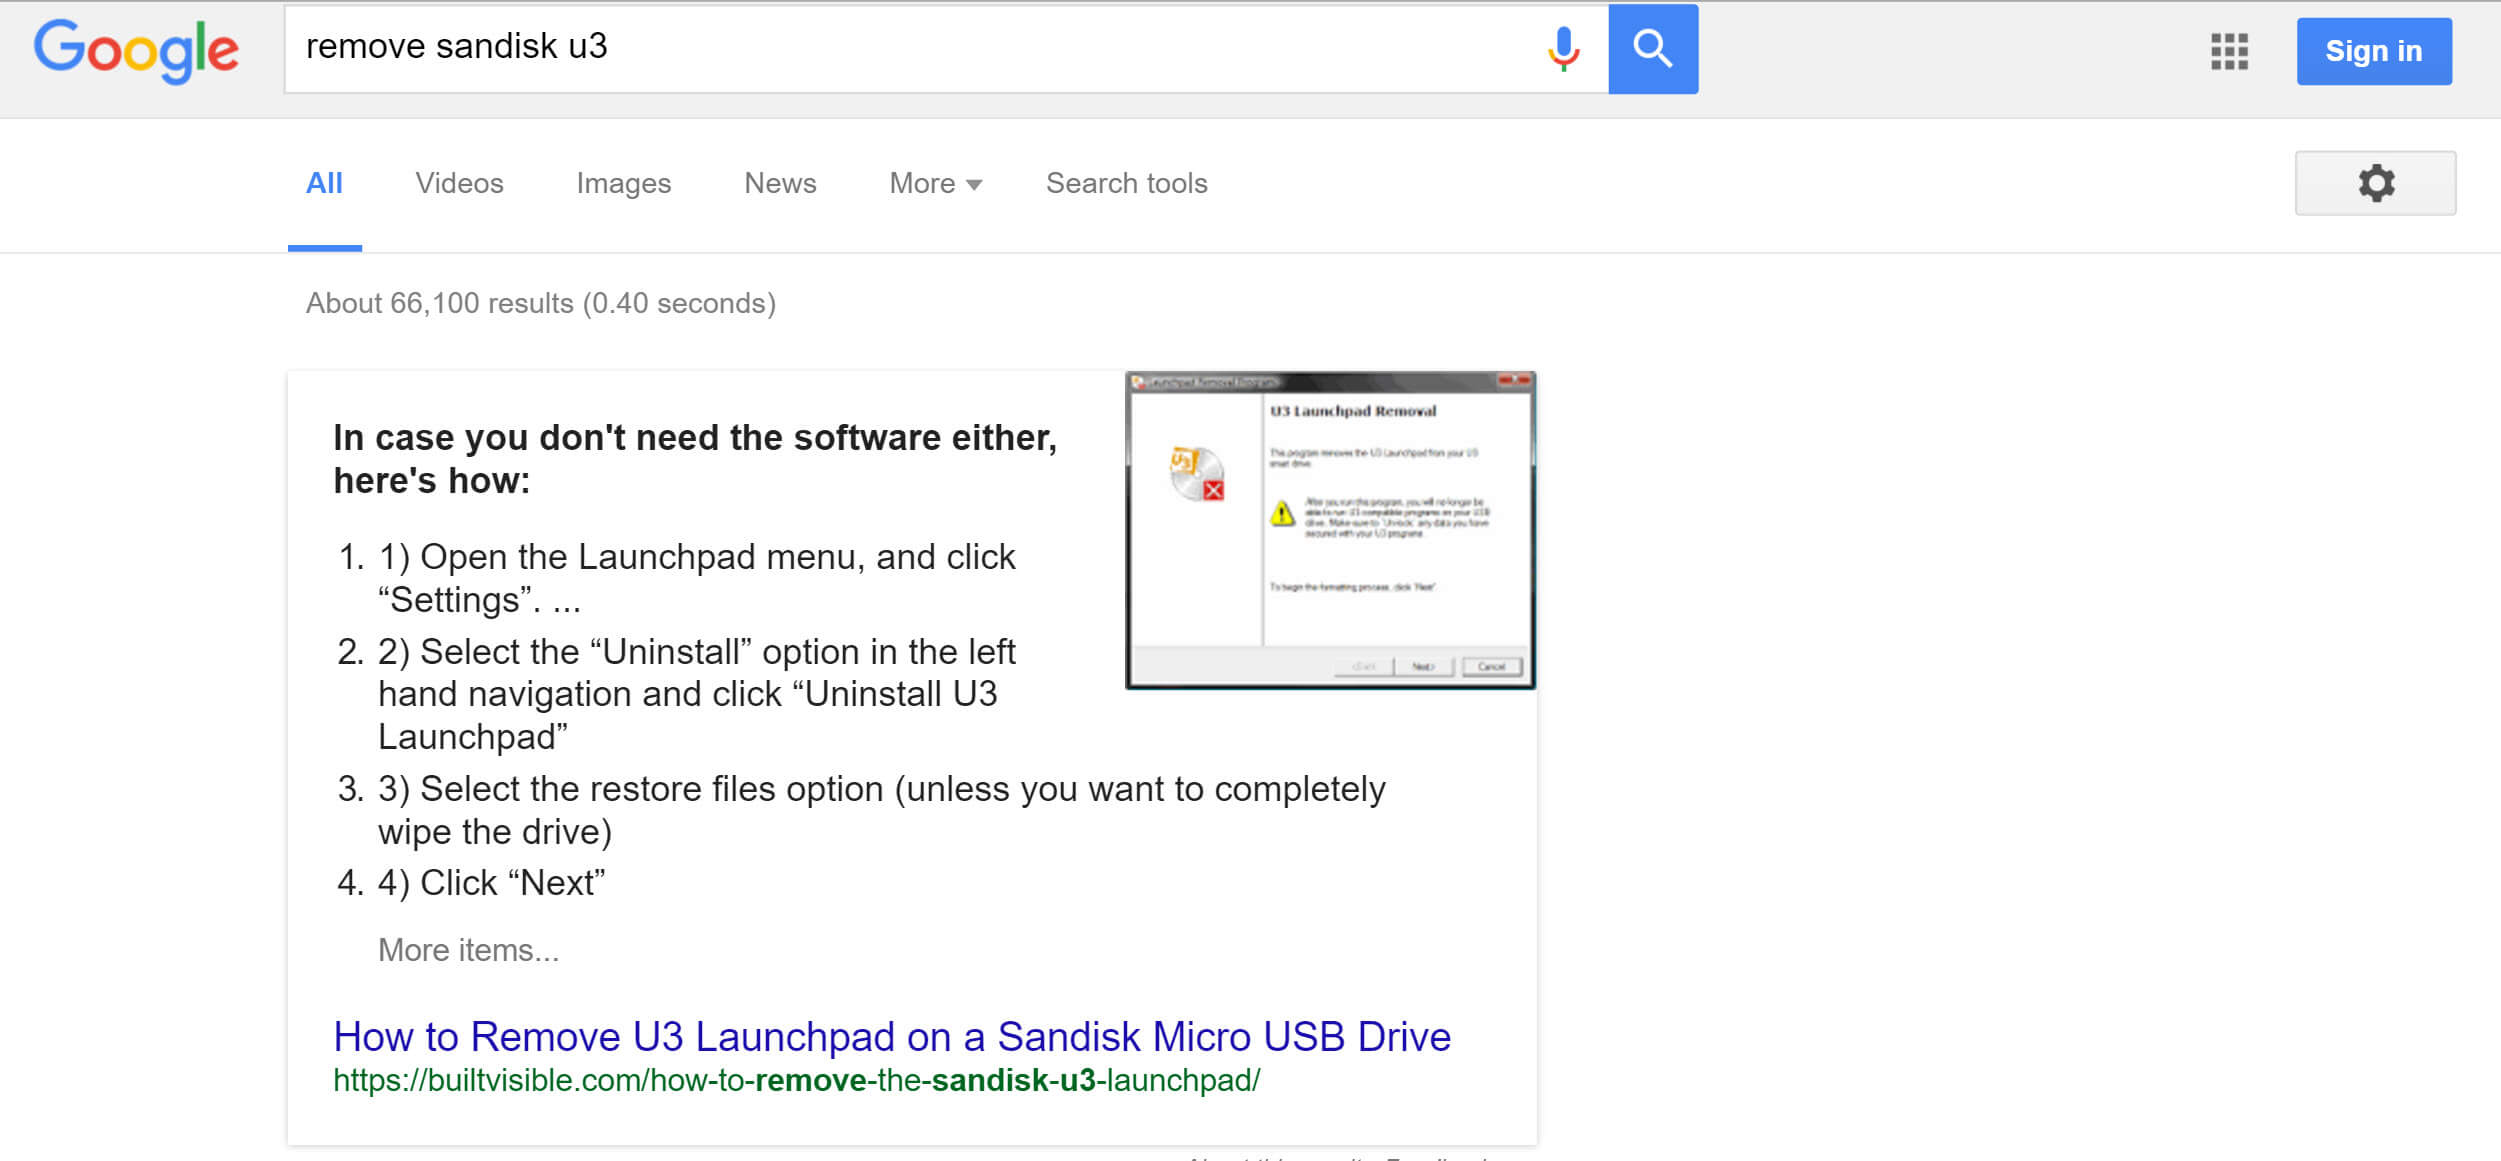Switch to the Videos tab
Viewport: 2501px width, 1161px height.
(x=459, y=183)
